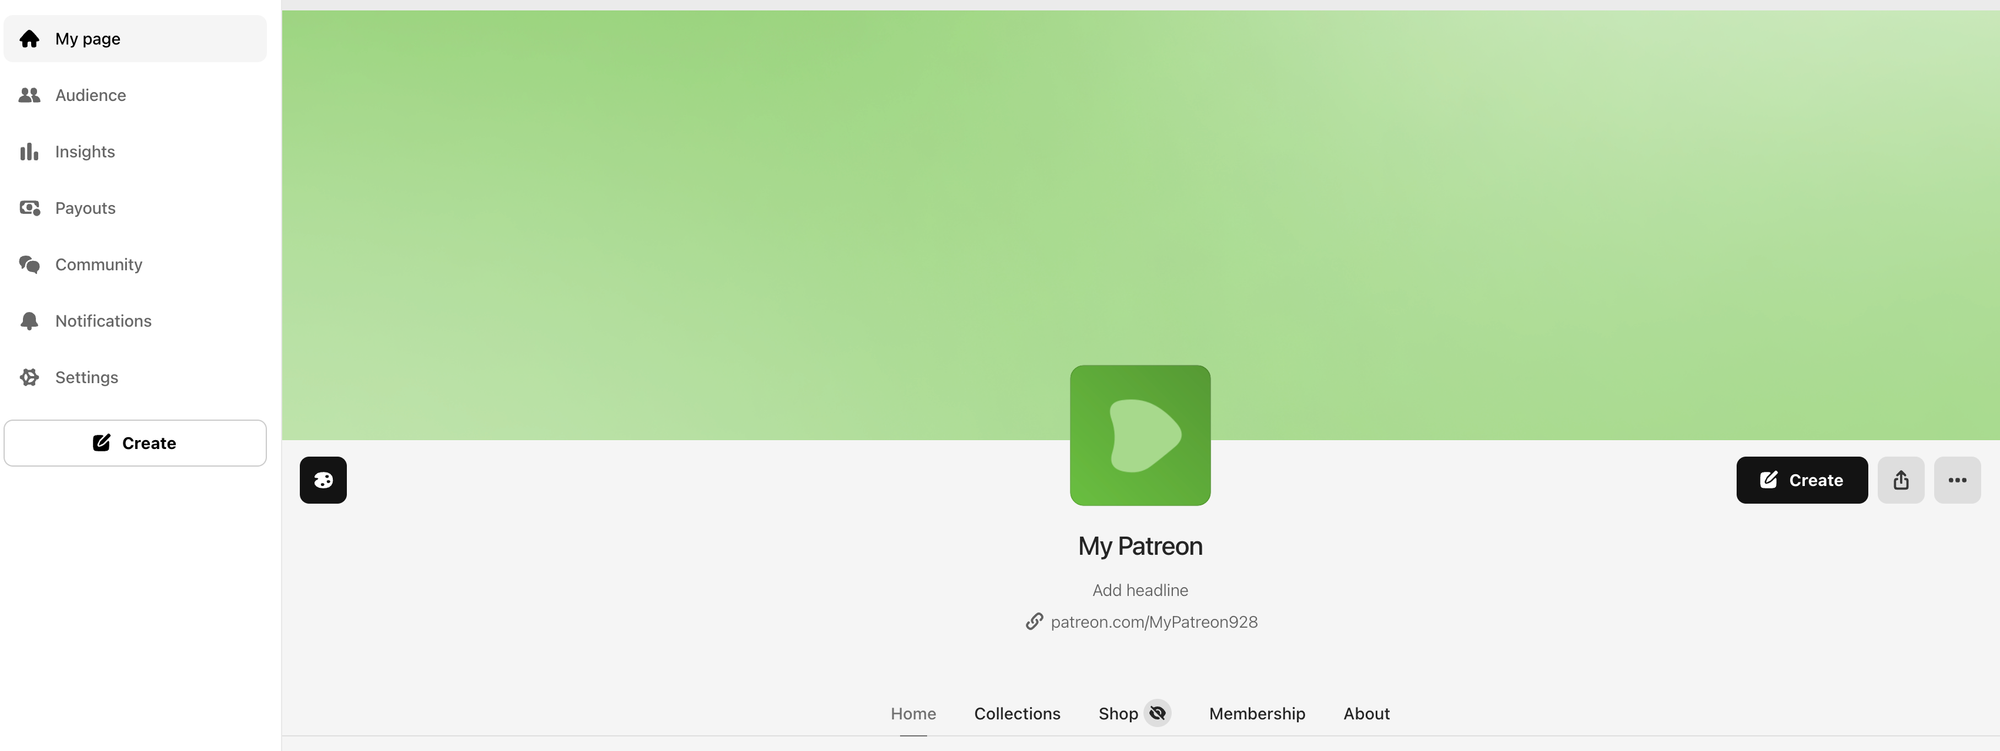The height and width of the screenshot is (751, 2000).
Task: Click the Settings gear icon
Action: [x=29, y=377]
